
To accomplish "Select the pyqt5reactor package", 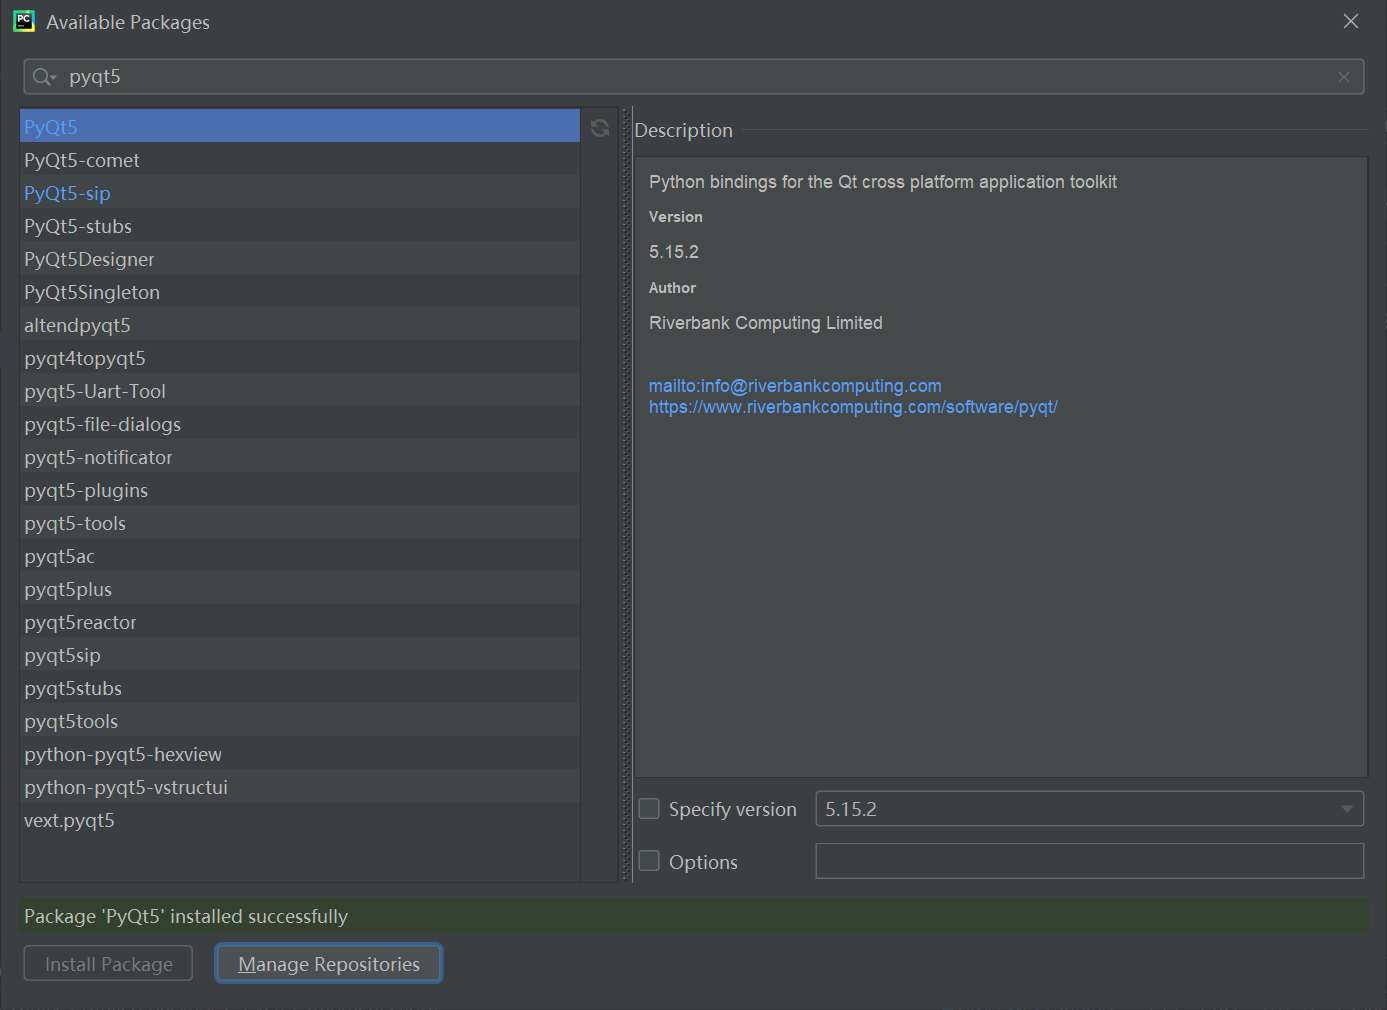I will click(x=300, y=621).
